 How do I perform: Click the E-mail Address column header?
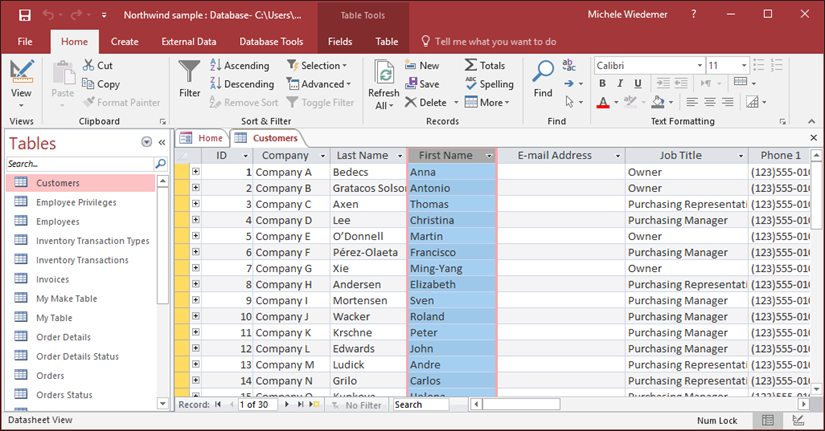tap(555, 156)
